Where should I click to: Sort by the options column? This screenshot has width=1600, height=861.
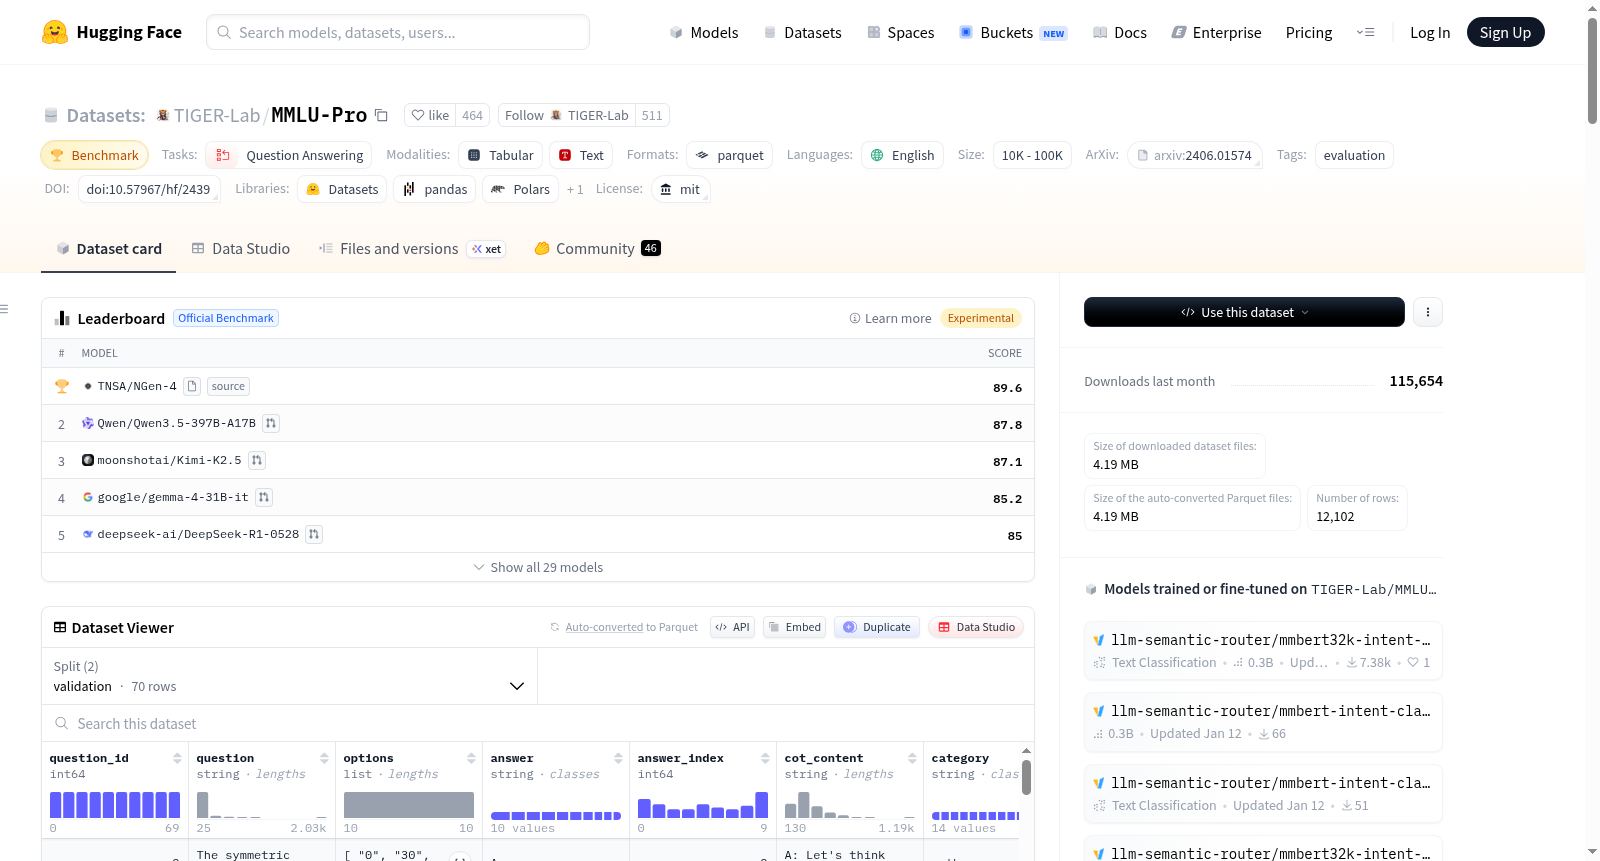tap(471, 758)
